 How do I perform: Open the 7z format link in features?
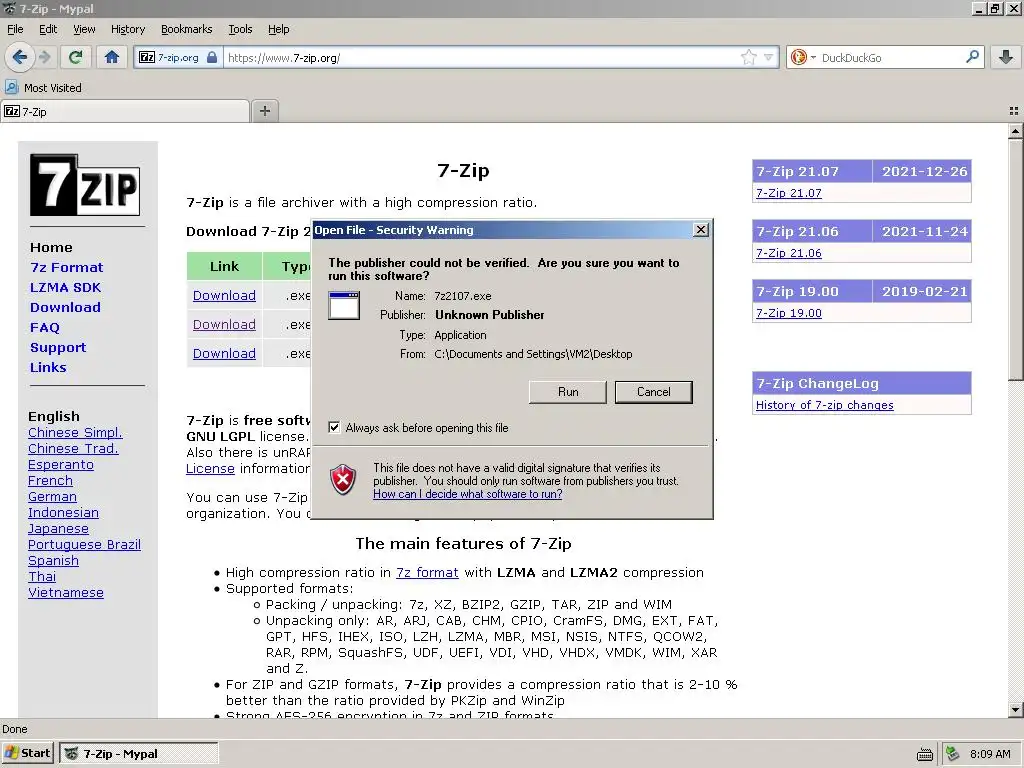[x=427, y=573]
